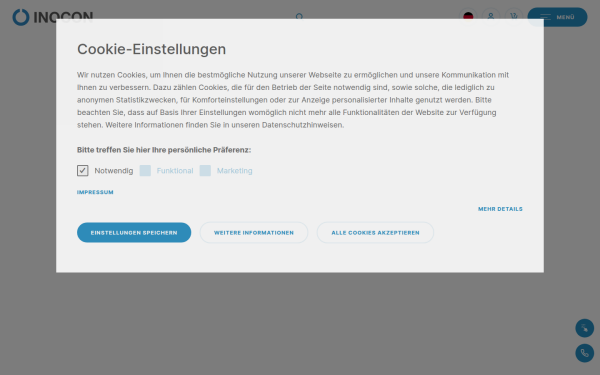Click the 'Bitte treffen Sie hier Ihre persönliche Präferenz' text

[x=164, y=150]
